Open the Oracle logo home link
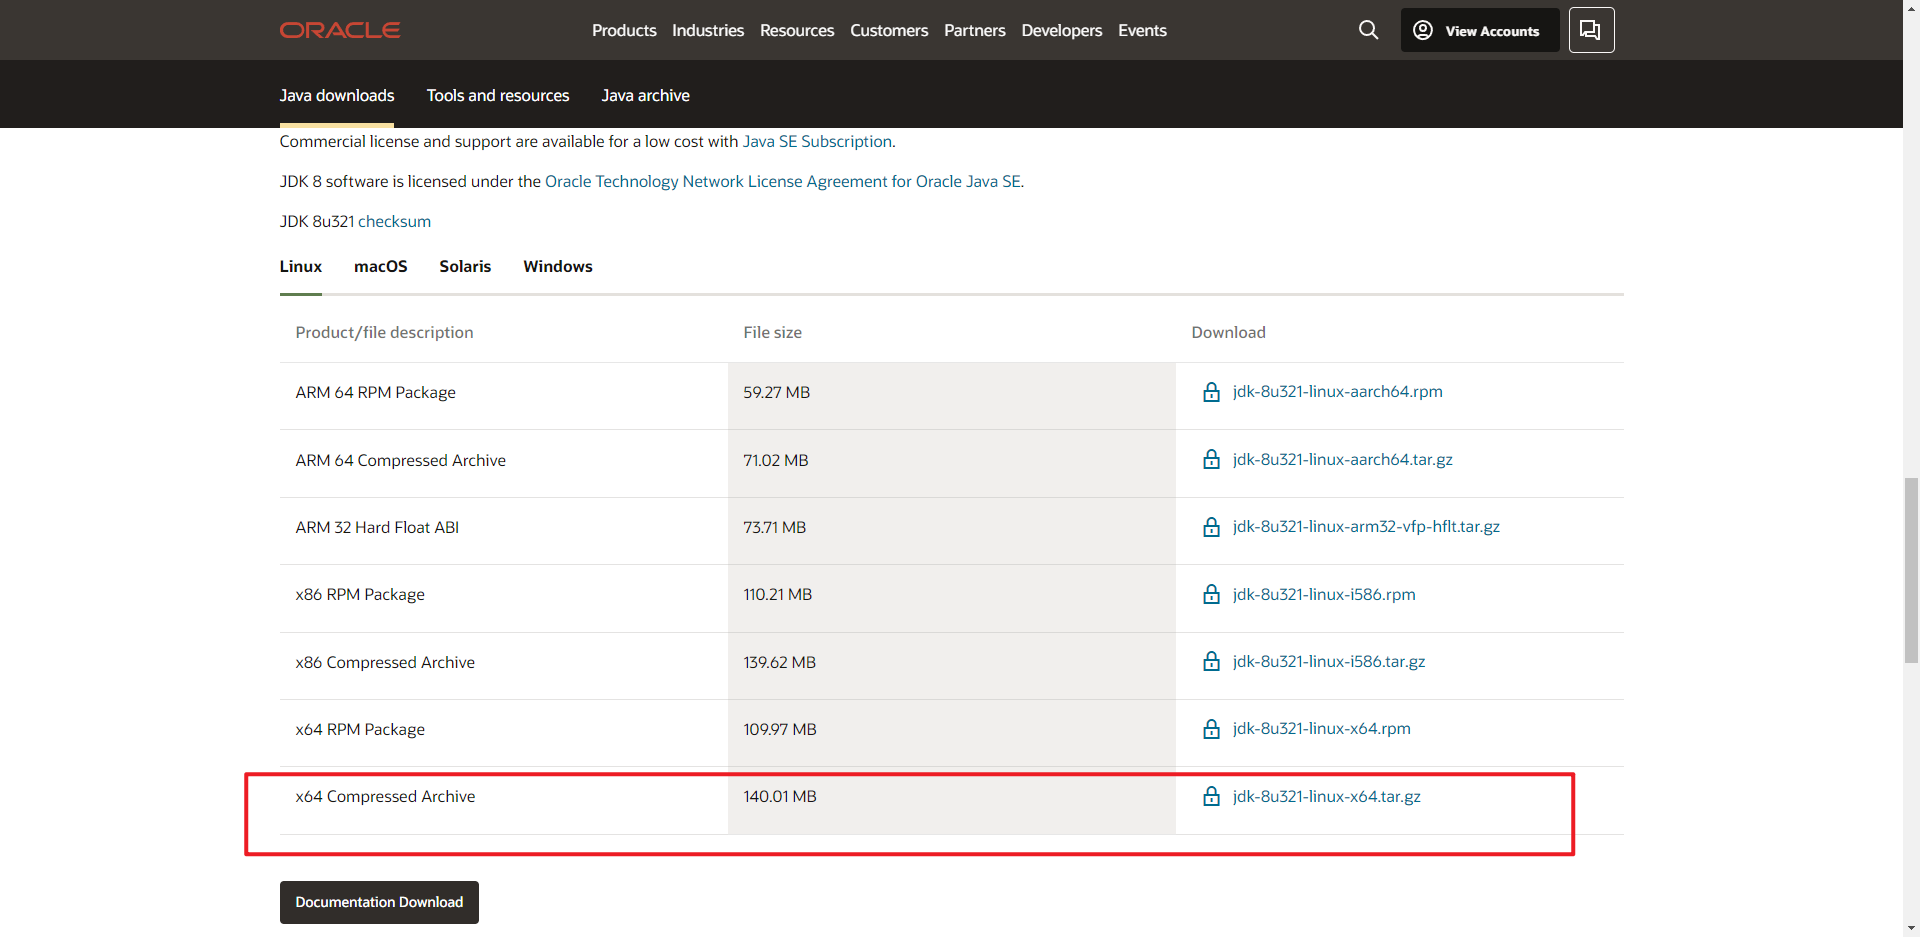This screenshot has height=937, width=1920. [x=340, y=30]
